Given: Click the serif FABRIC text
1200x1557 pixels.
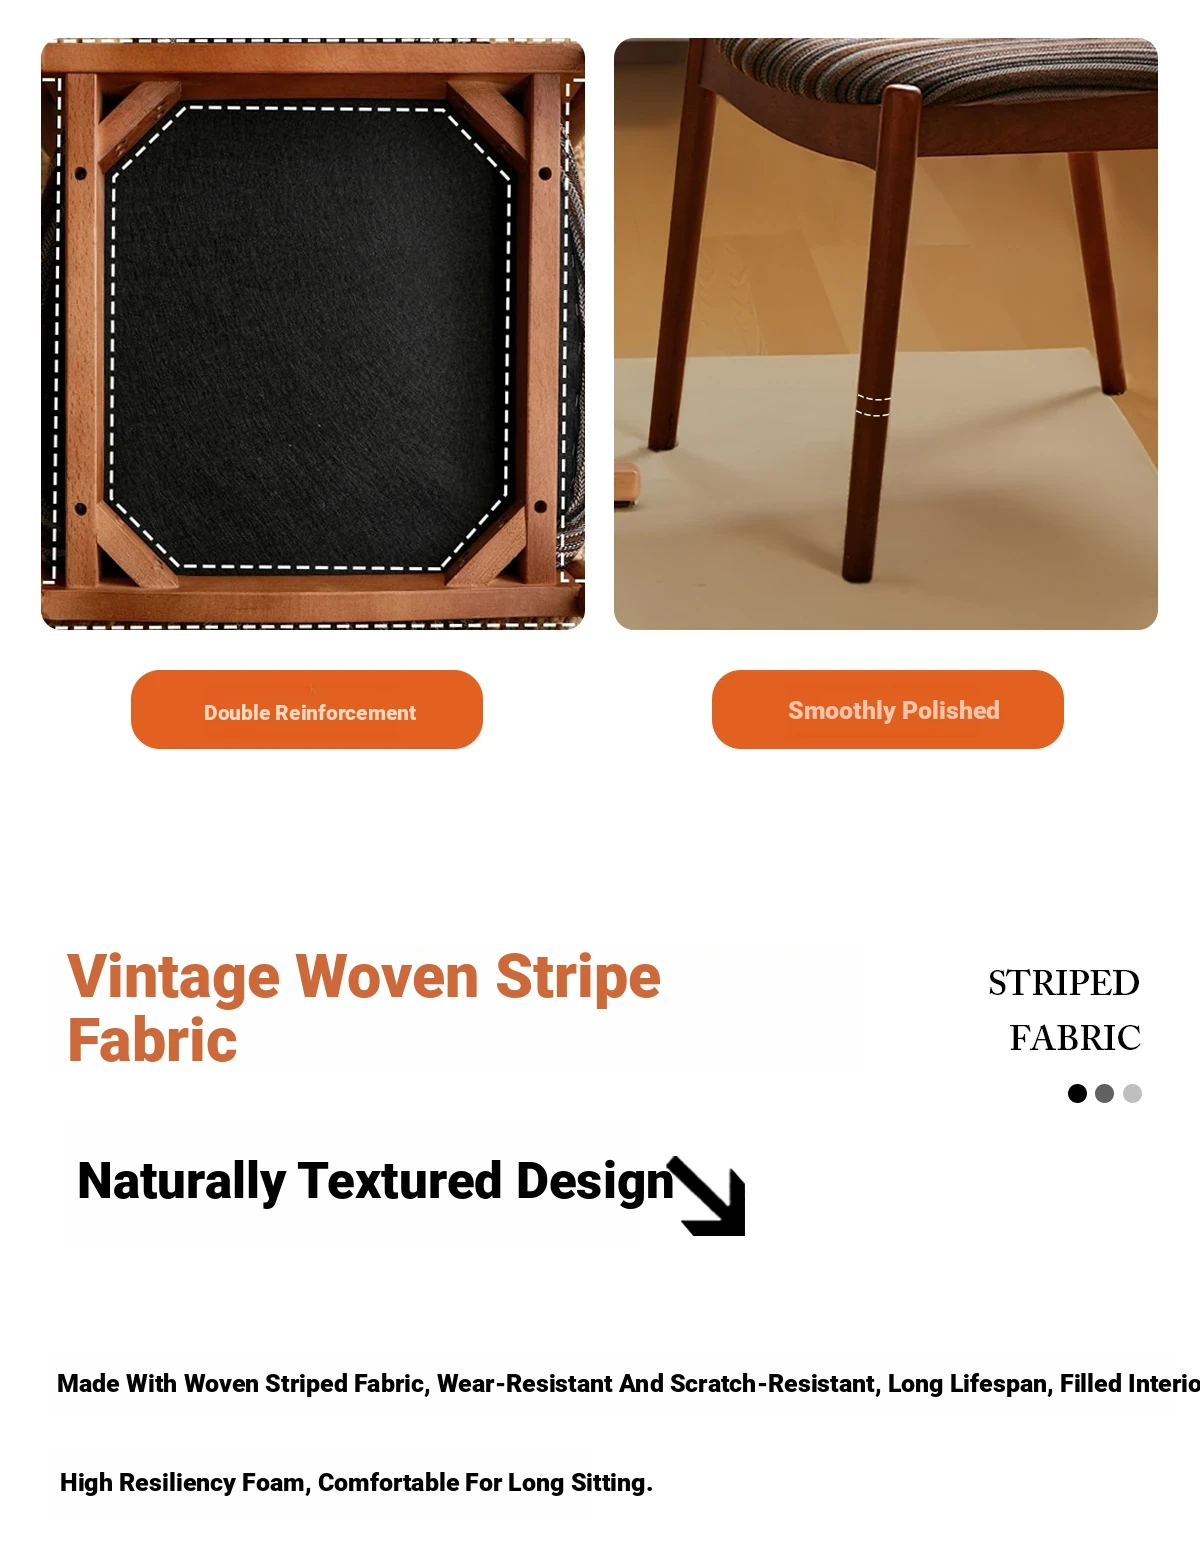Looking at the screenshot, I should coord(1074,1038).
